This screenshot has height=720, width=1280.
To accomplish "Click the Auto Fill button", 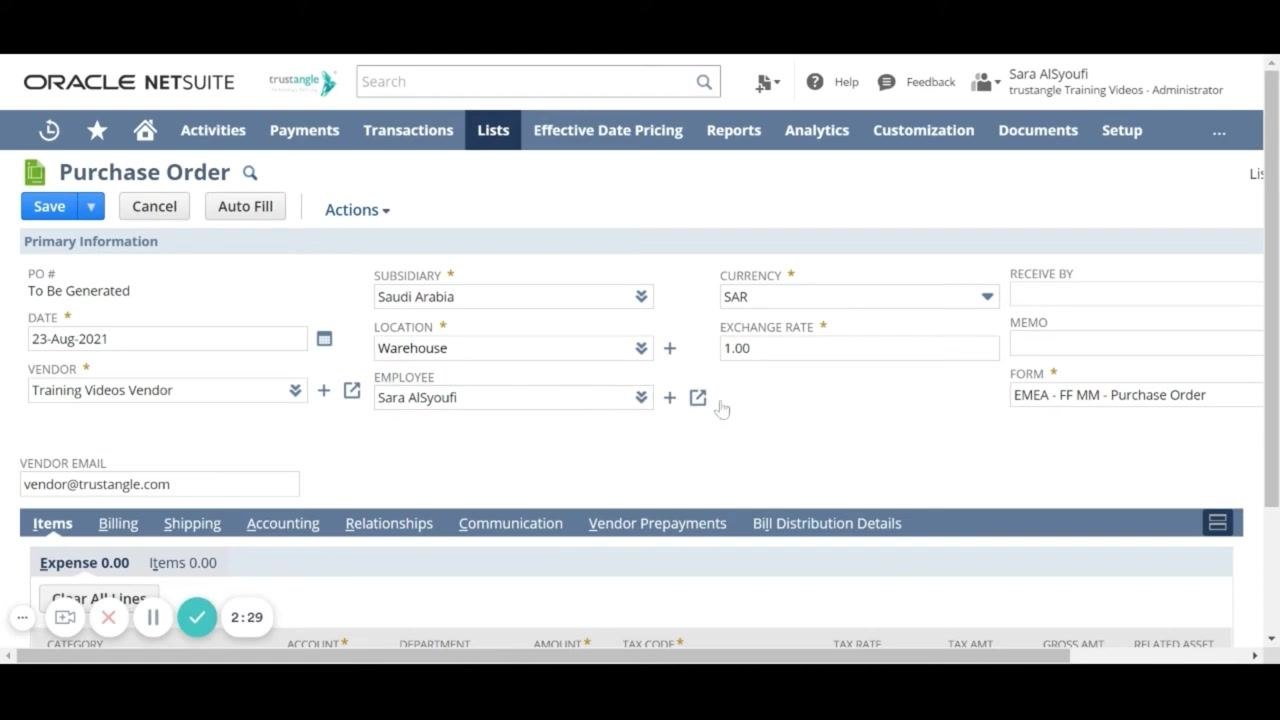I will tap(245, 207).
